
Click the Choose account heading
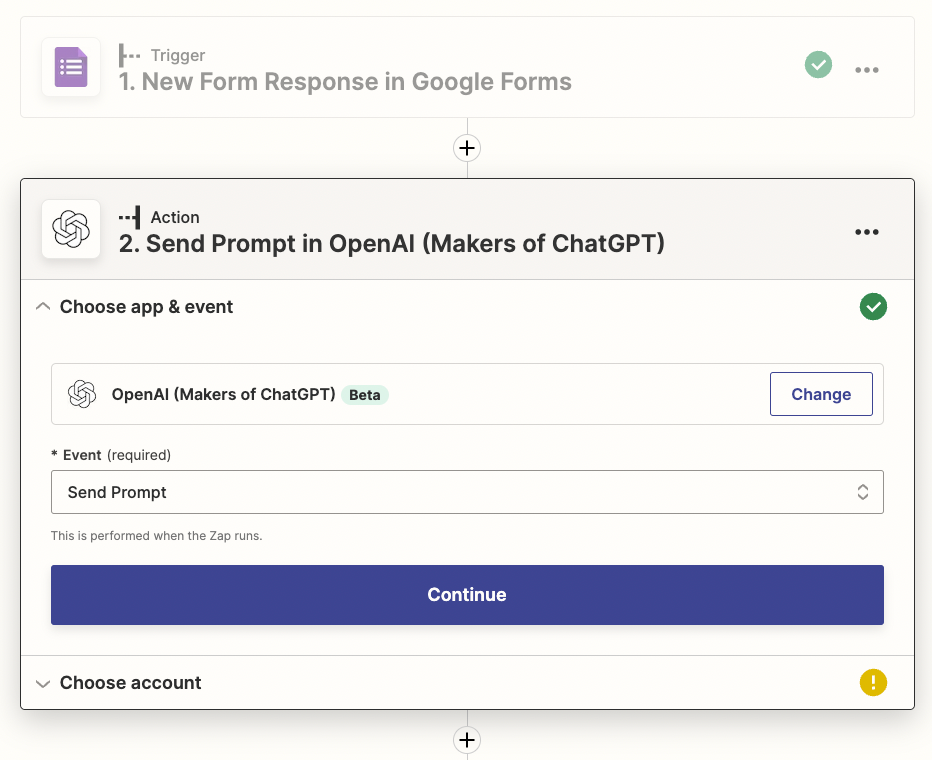pyautogui.click(x=131, y=683)
